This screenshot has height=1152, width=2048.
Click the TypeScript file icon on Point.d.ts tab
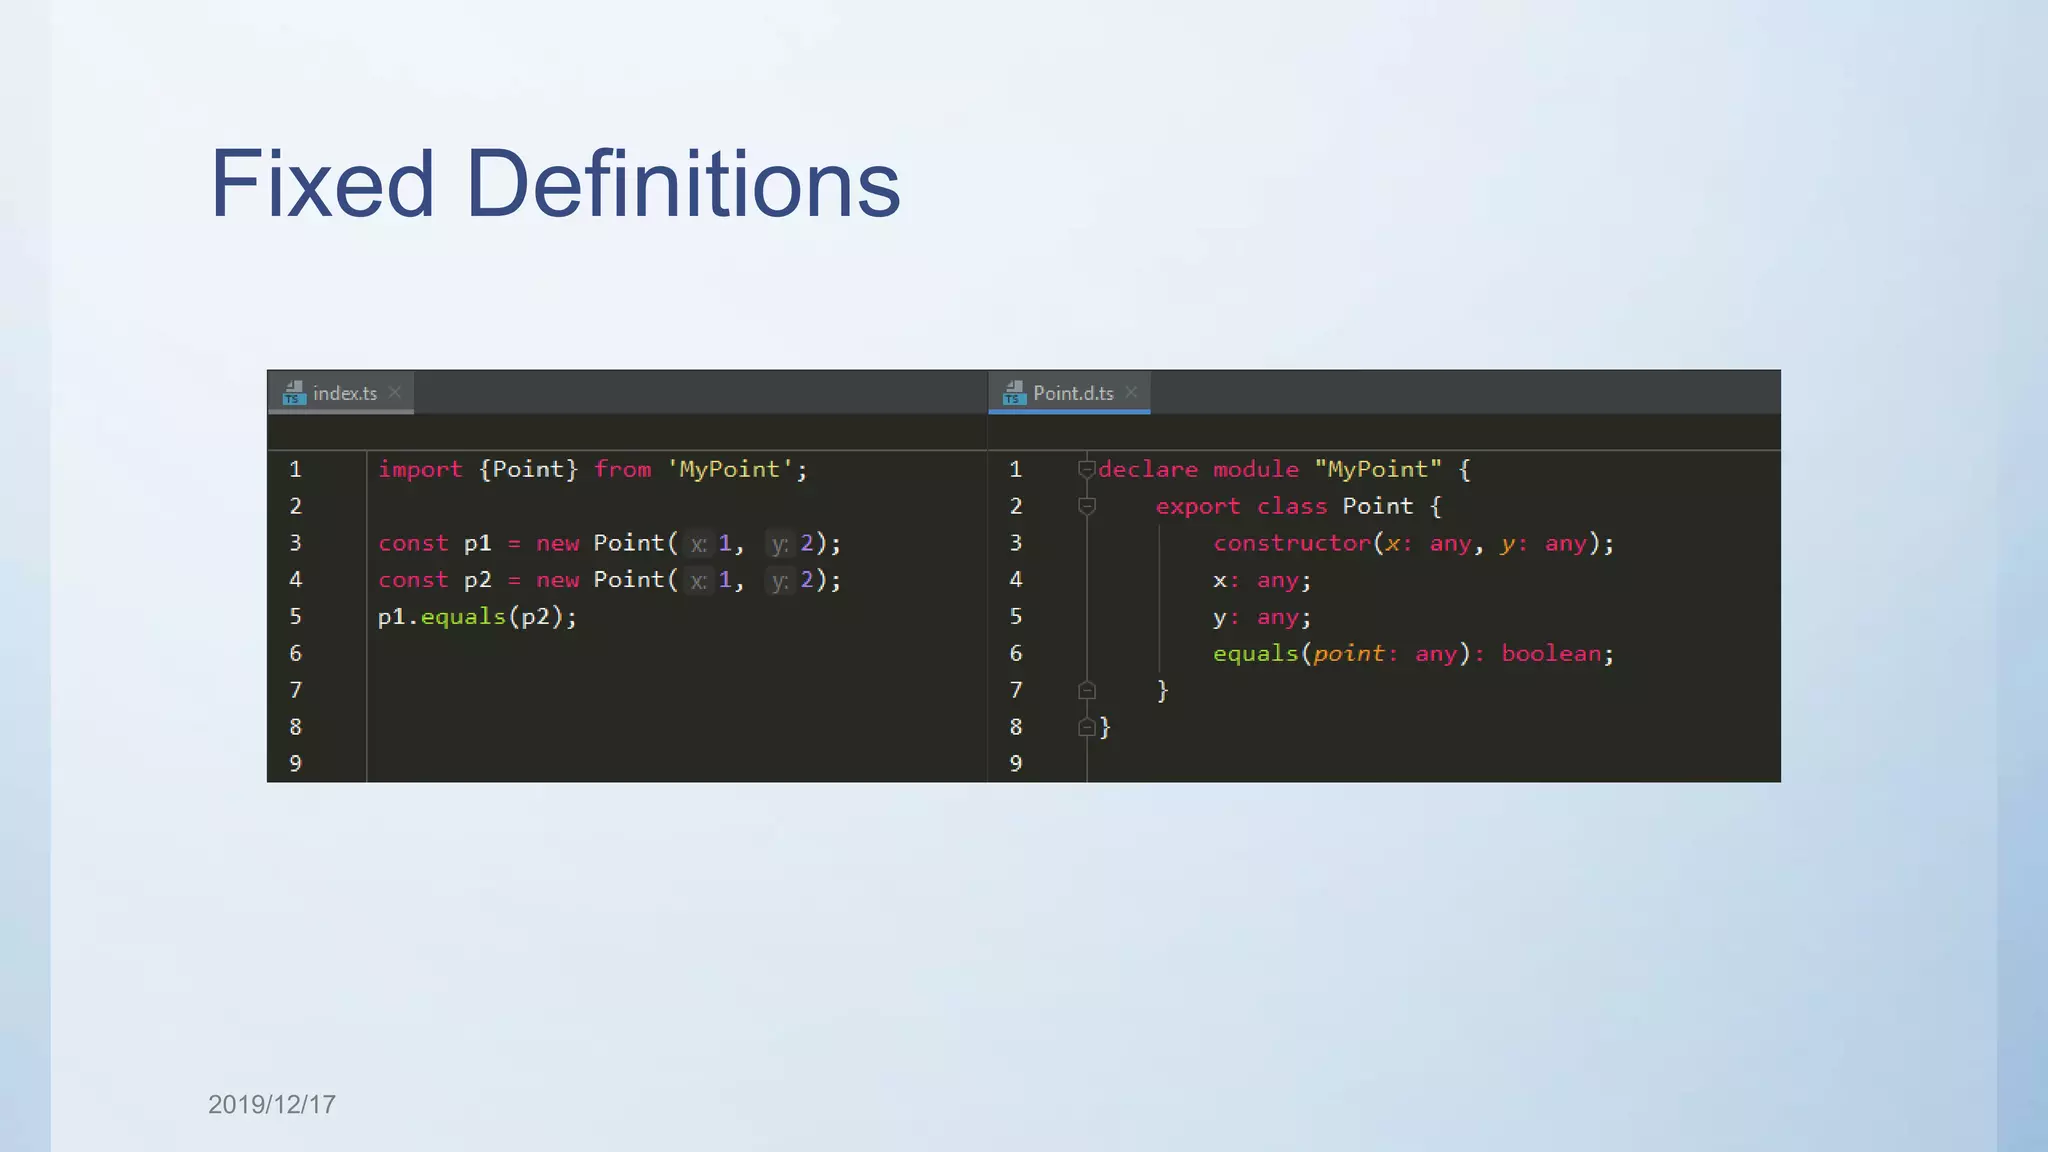(1014, 393)
